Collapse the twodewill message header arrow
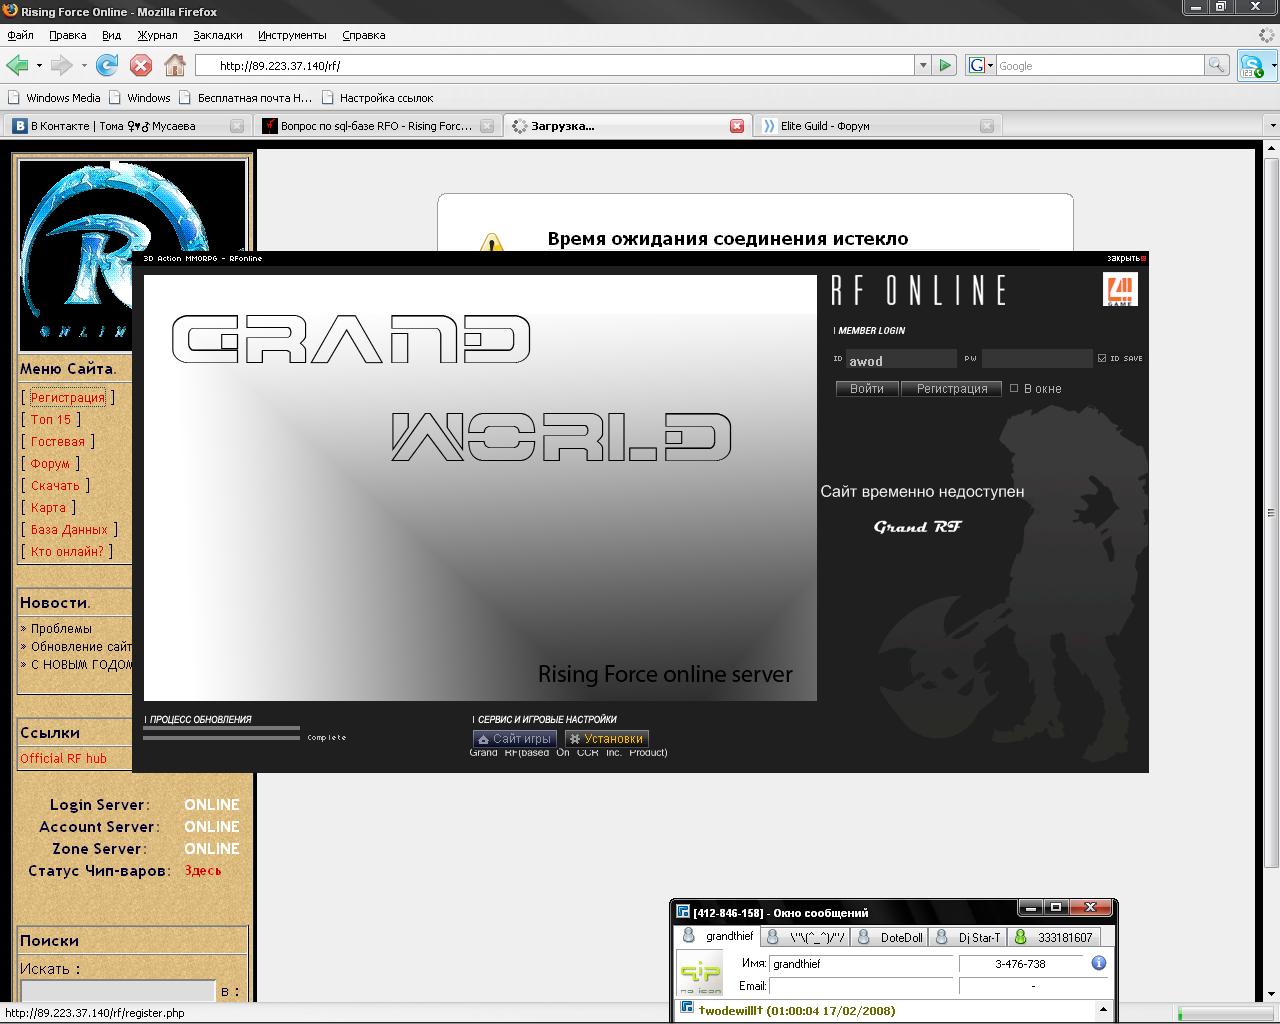Screen dimensions: 1280x1024 (x=1103, y=1010)
